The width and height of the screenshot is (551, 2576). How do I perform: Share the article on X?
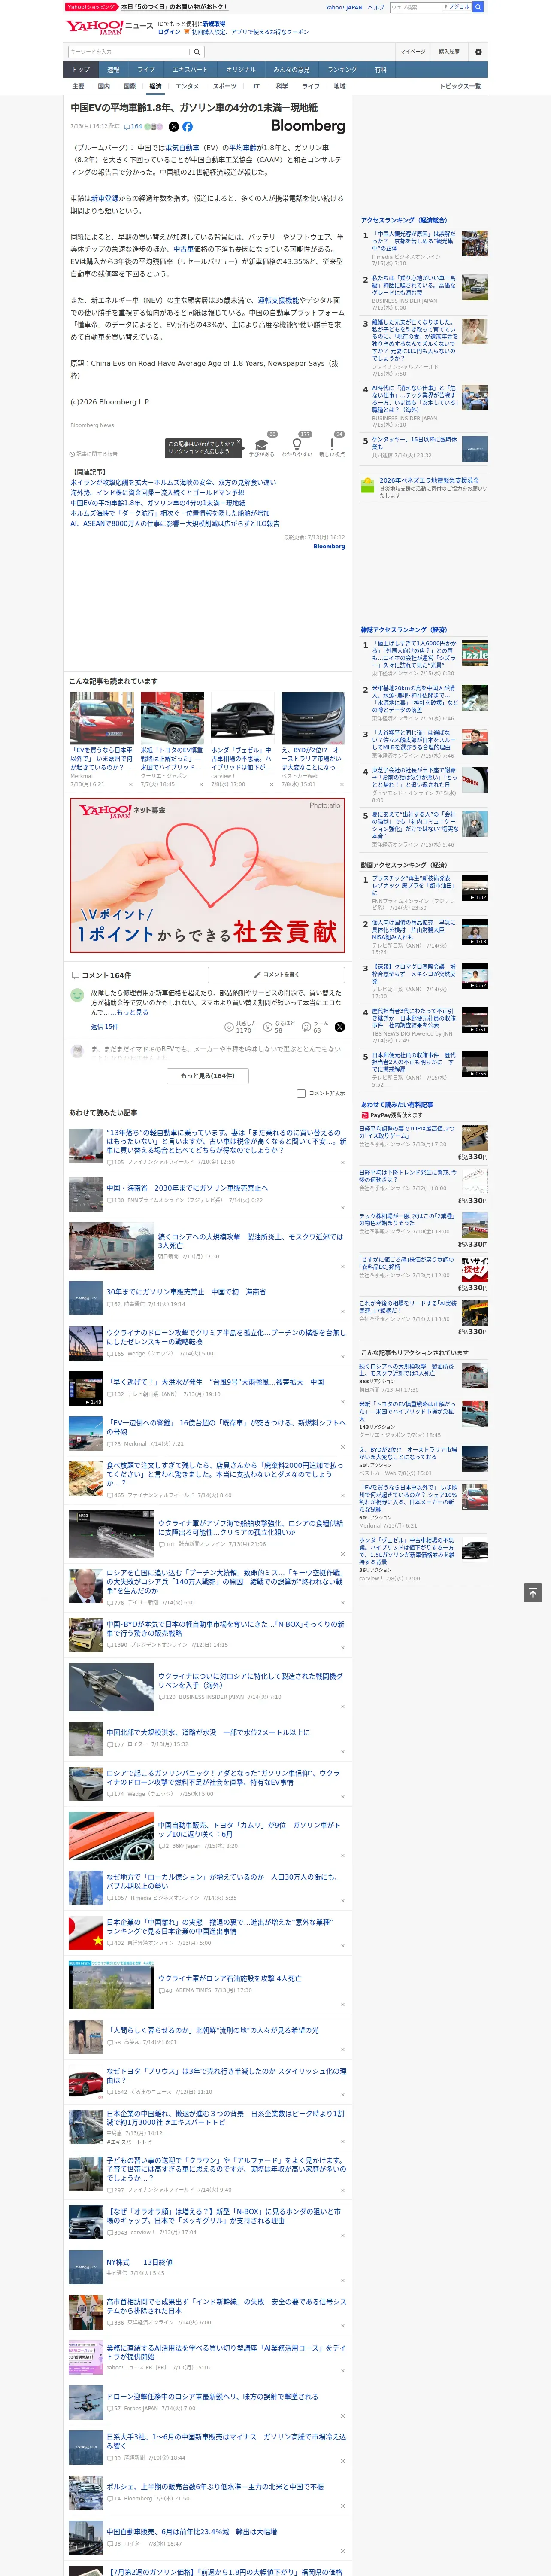[x=173, y=127]
